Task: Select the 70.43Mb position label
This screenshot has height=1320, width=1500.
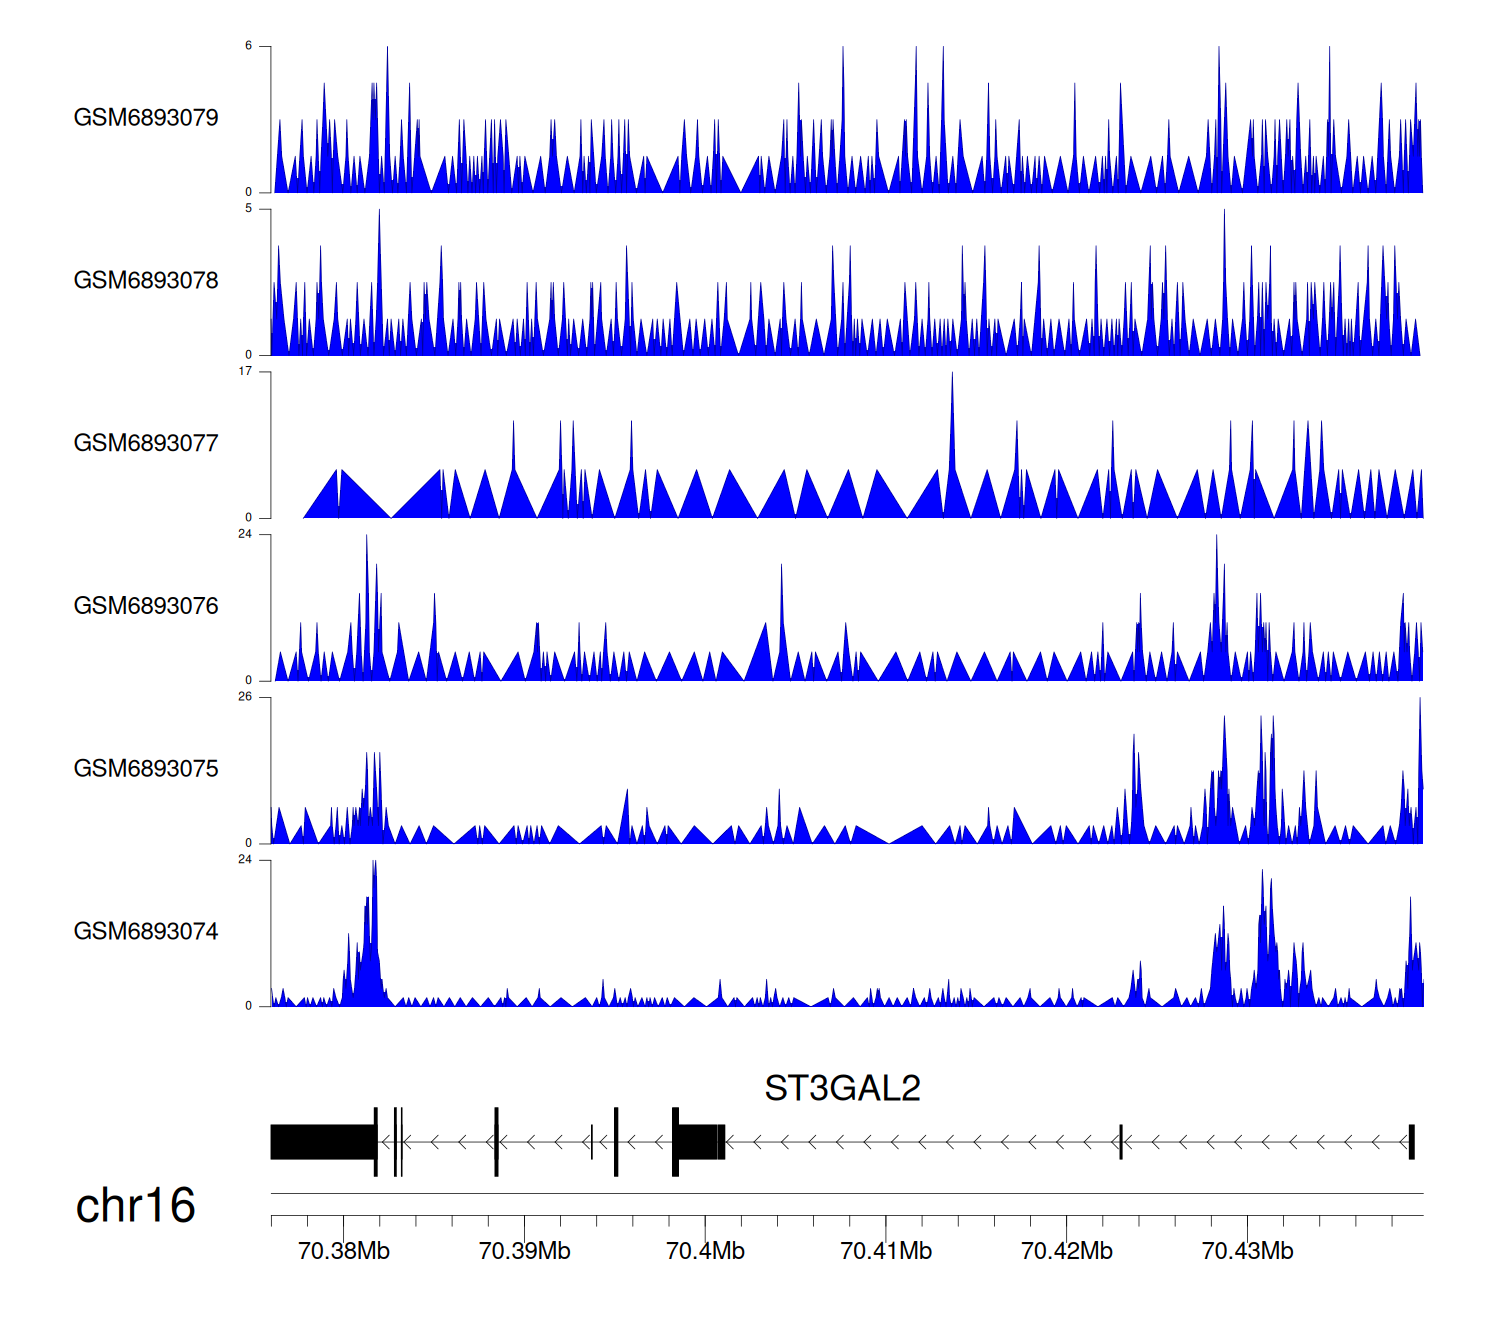Action: pyautogui.click(x=1247, y=1251)
